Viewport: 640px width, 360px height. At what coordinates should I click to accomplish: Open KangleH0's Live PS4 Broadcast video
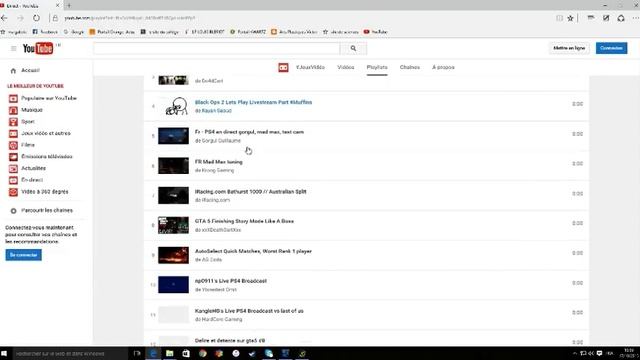[x=249, y=311]
